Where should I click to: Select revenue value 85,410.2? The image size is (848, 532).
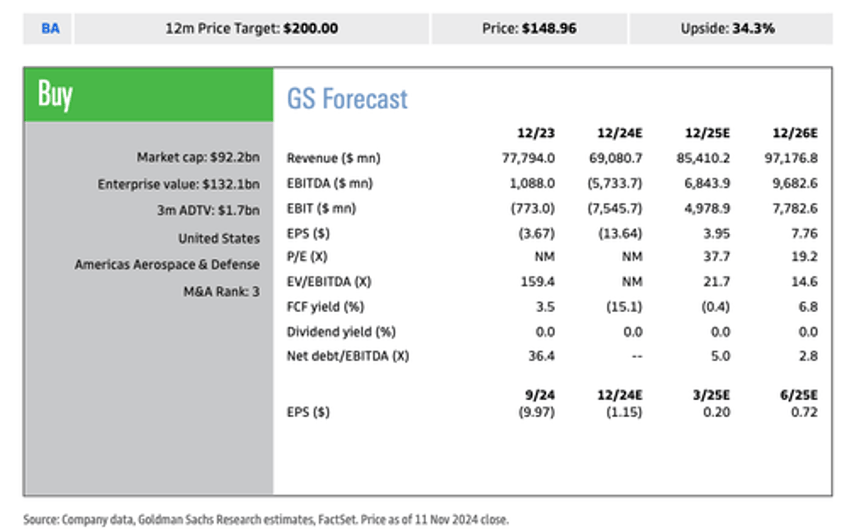tap(703, 158)
